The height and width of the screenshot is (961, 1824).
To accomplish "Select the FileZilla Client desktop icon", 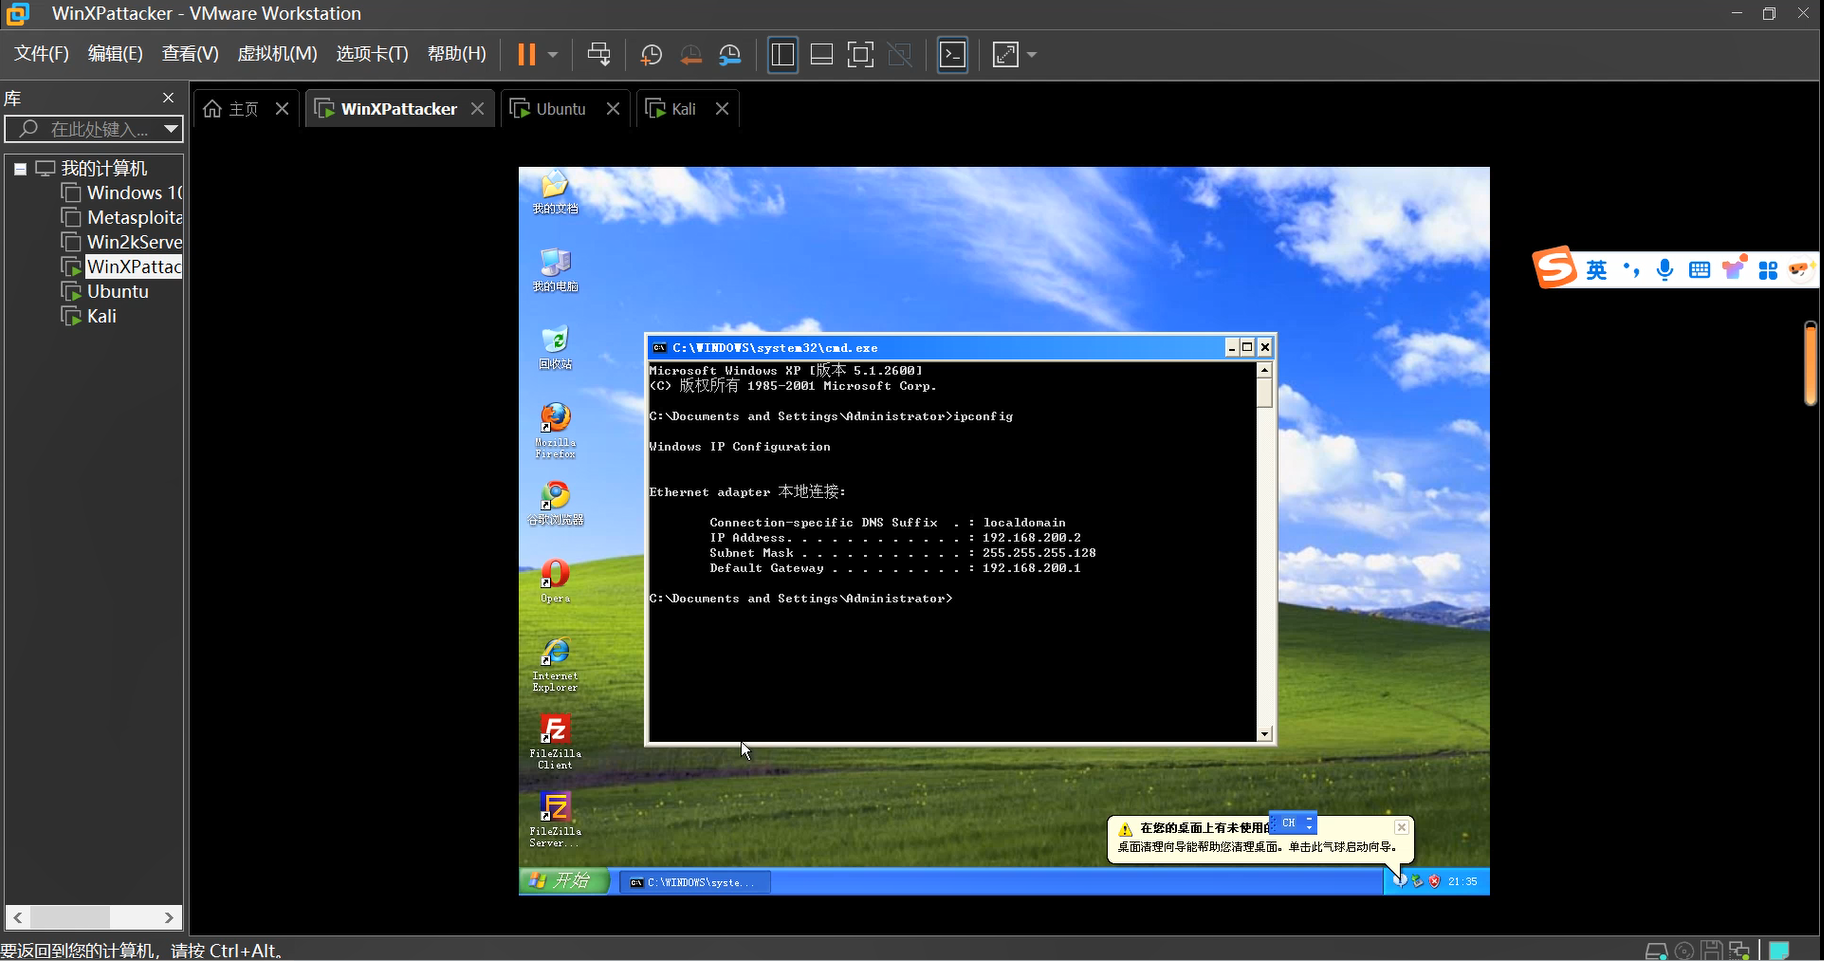I will (555, 742).
